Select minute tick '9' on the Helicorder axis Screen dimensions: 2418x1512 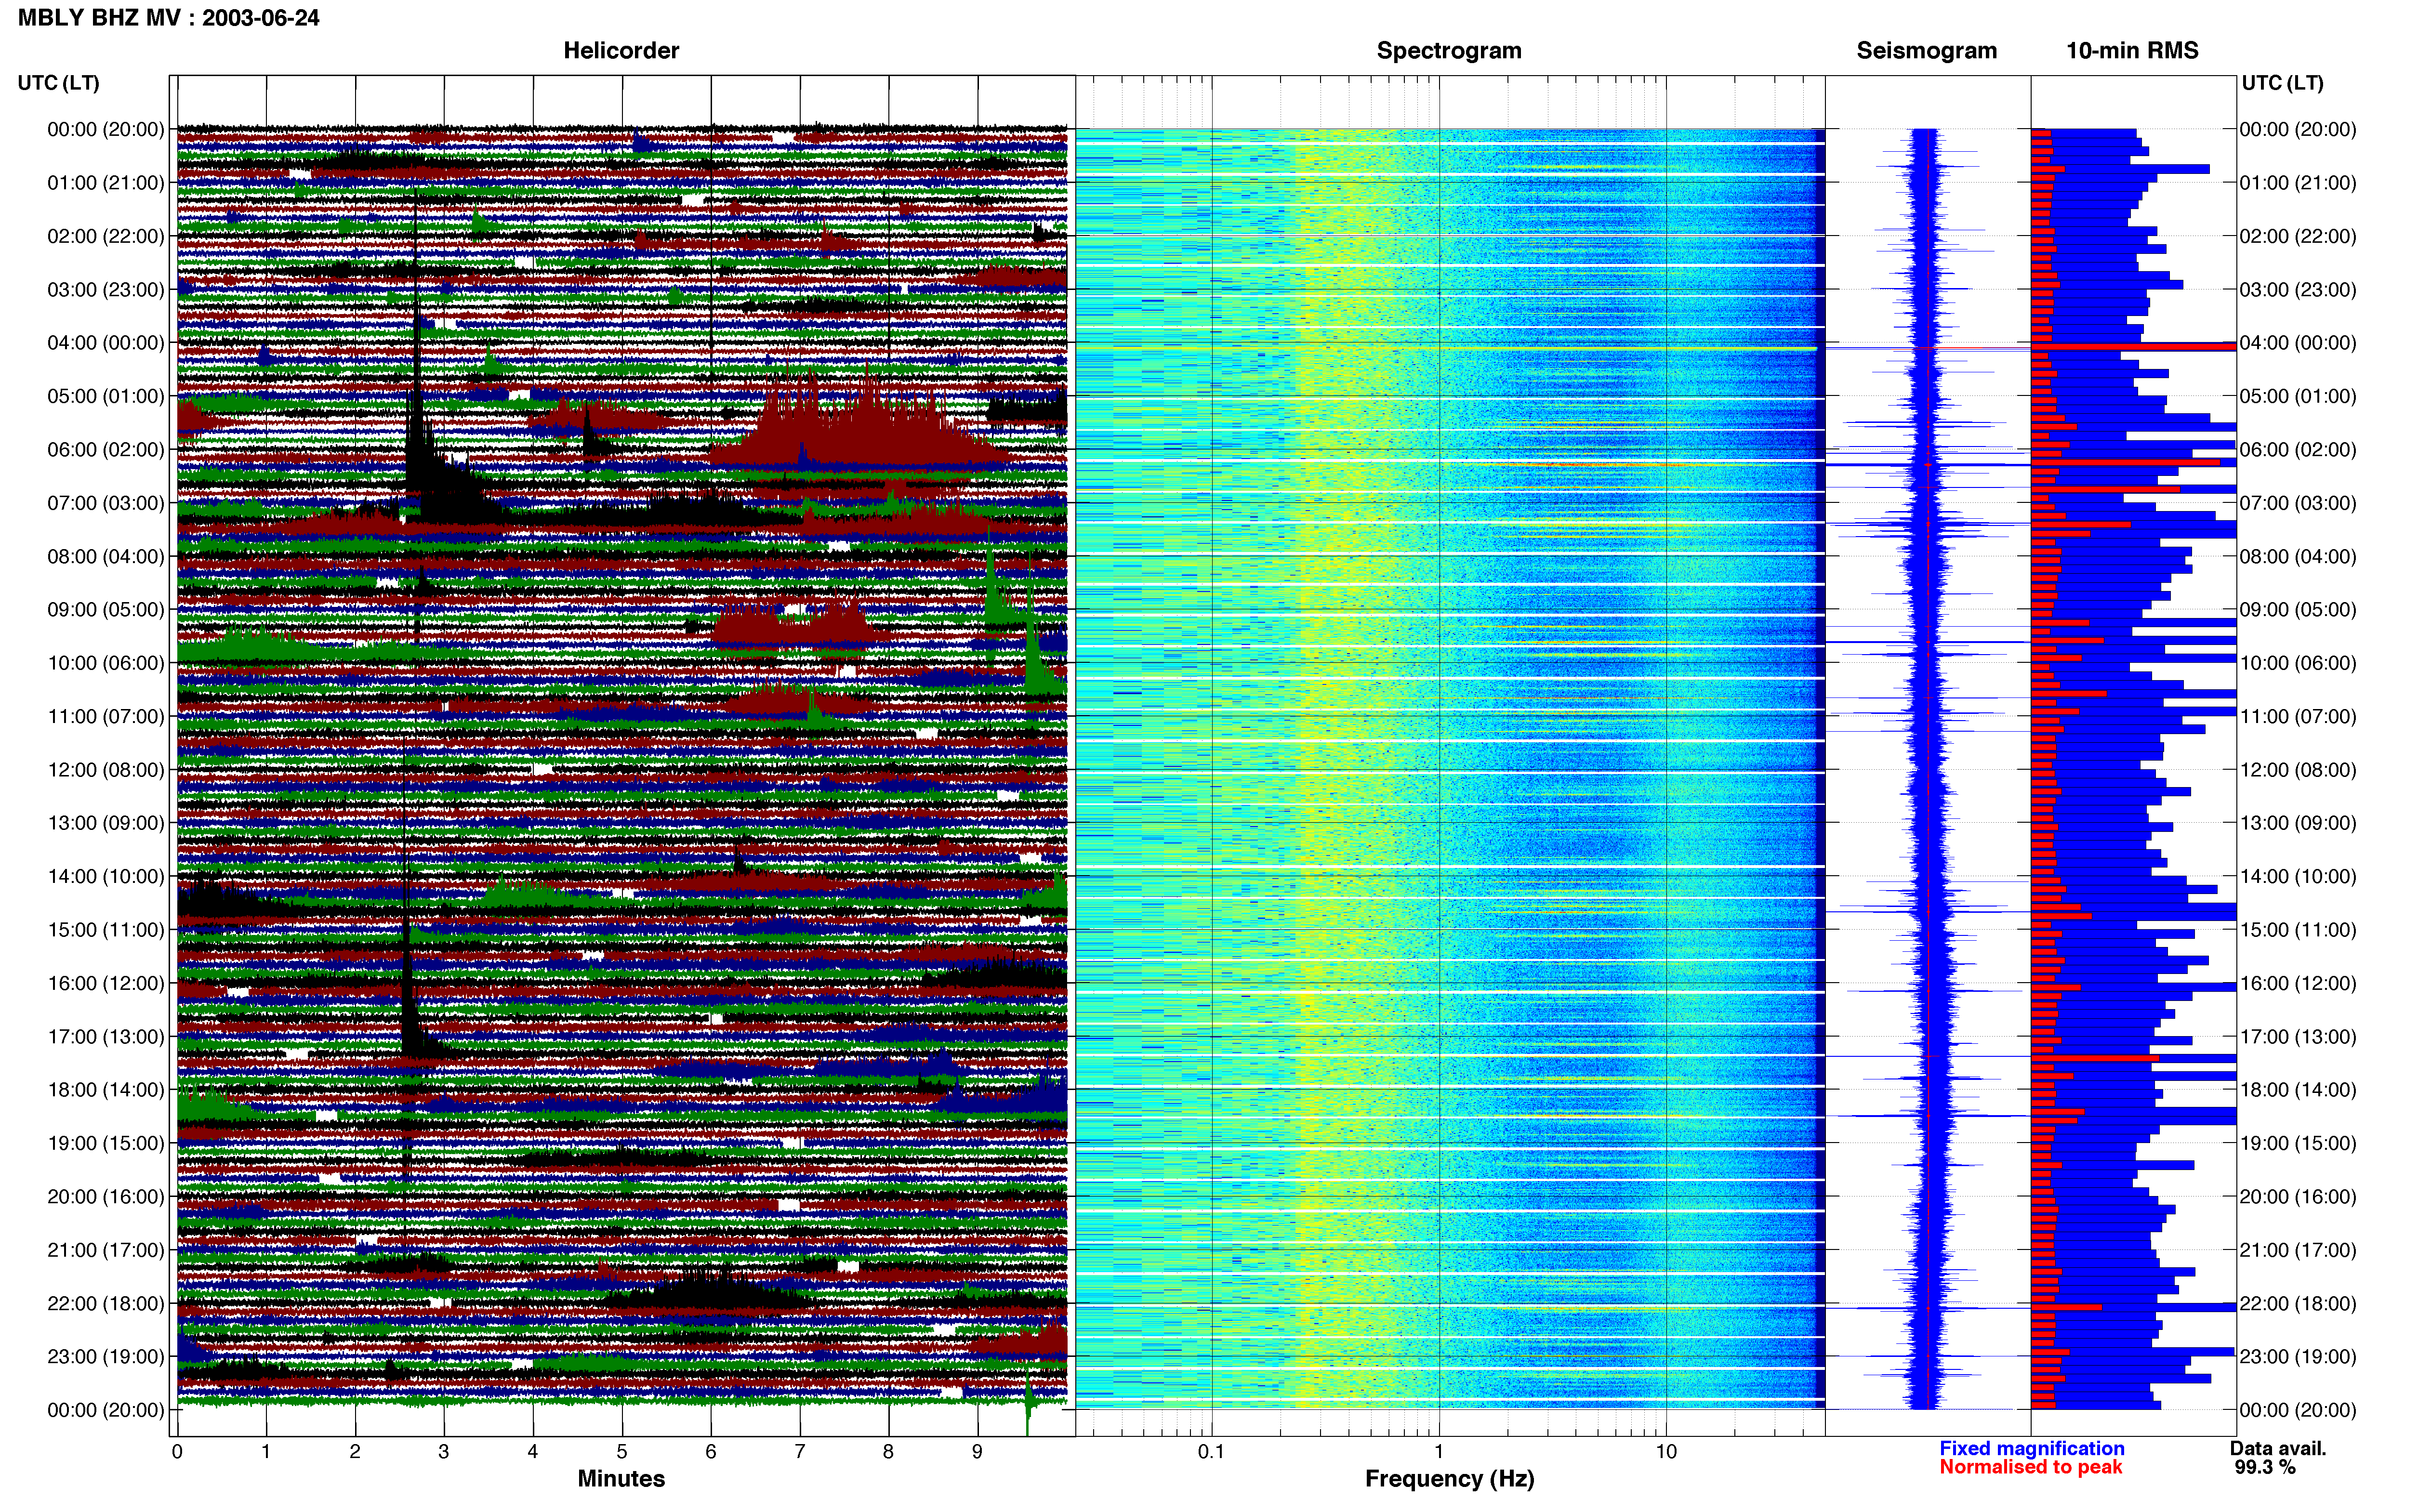click(977, 1452)
